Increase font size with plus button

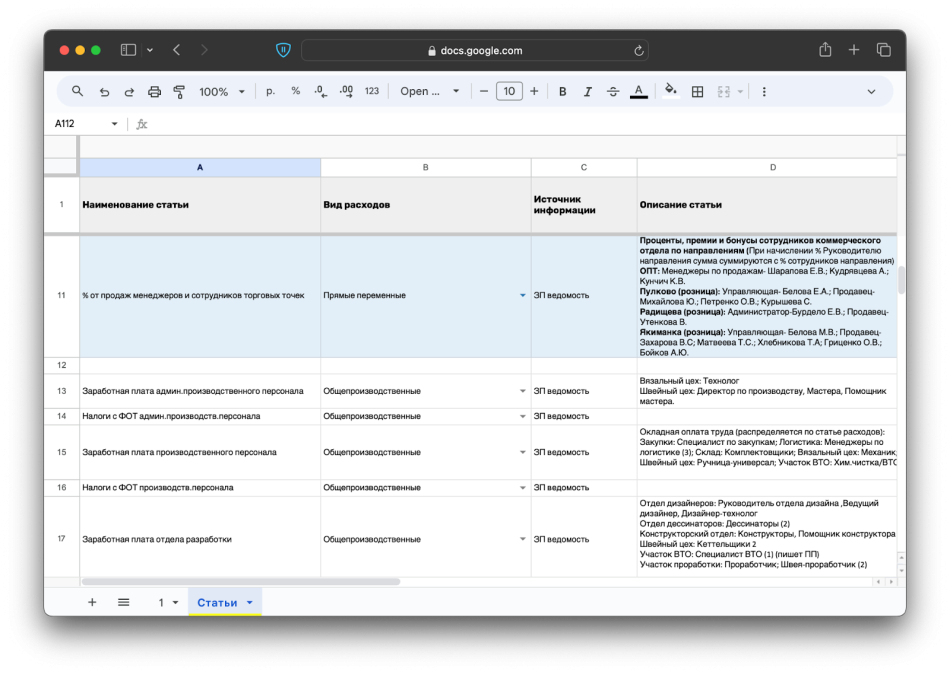534,91
